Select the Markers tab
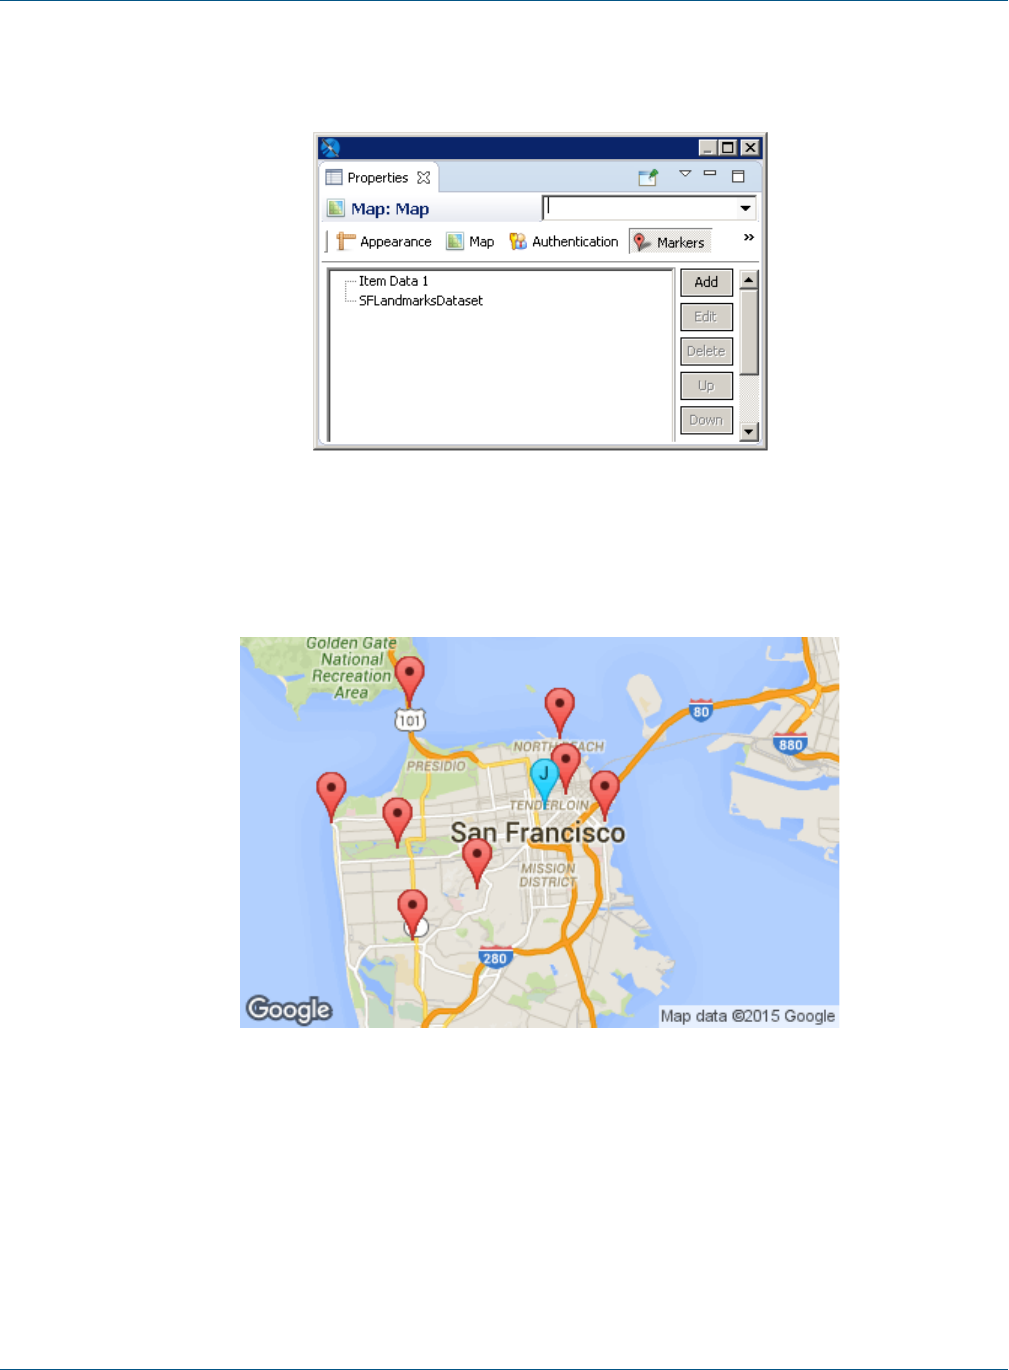This screenshot has width=1009, height=1370. point(670,242)
